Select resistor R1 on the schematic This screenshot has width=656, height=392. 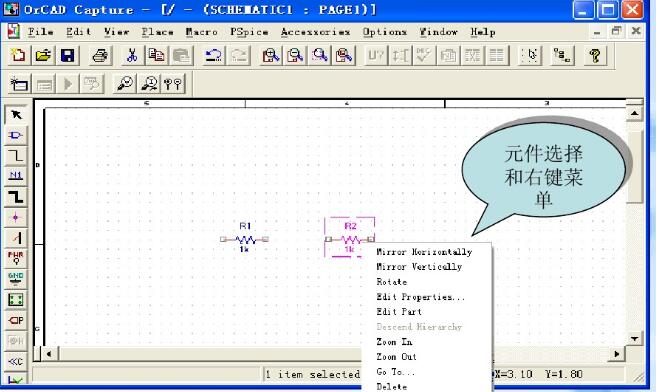[x=245, y=239]
